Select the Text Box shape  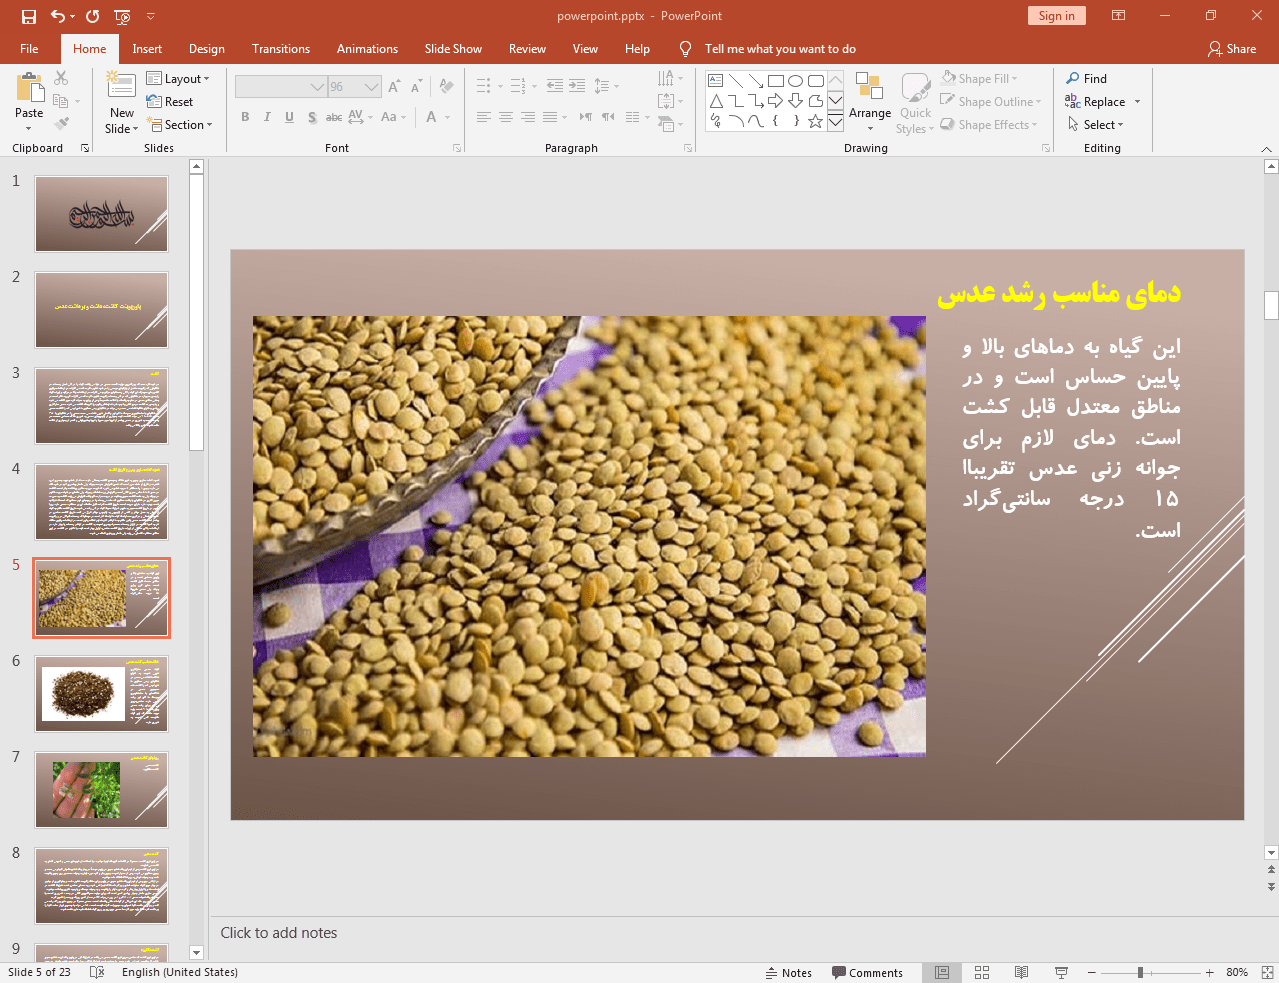pos(716,81)
